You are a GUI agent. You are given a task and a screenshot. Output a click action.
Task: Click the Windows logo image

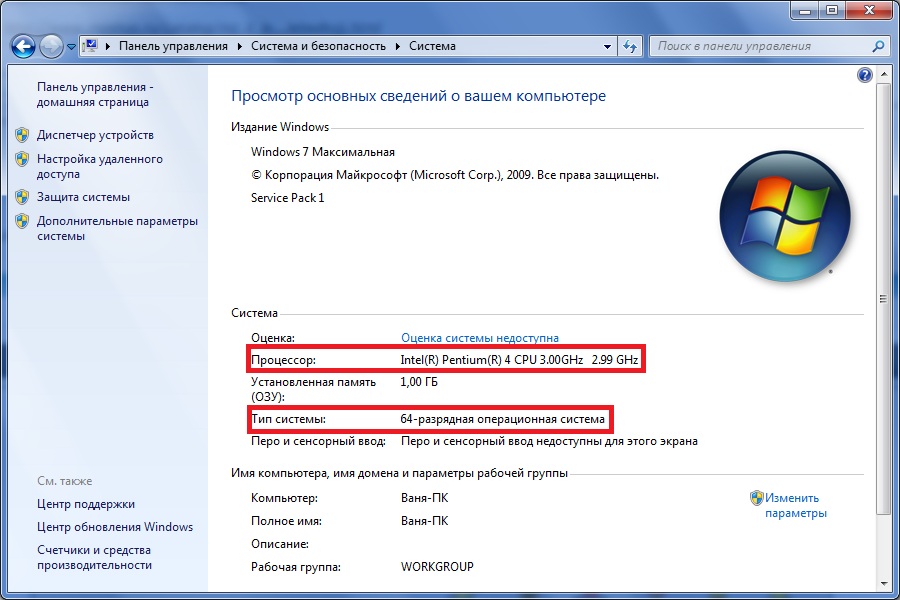785,216
